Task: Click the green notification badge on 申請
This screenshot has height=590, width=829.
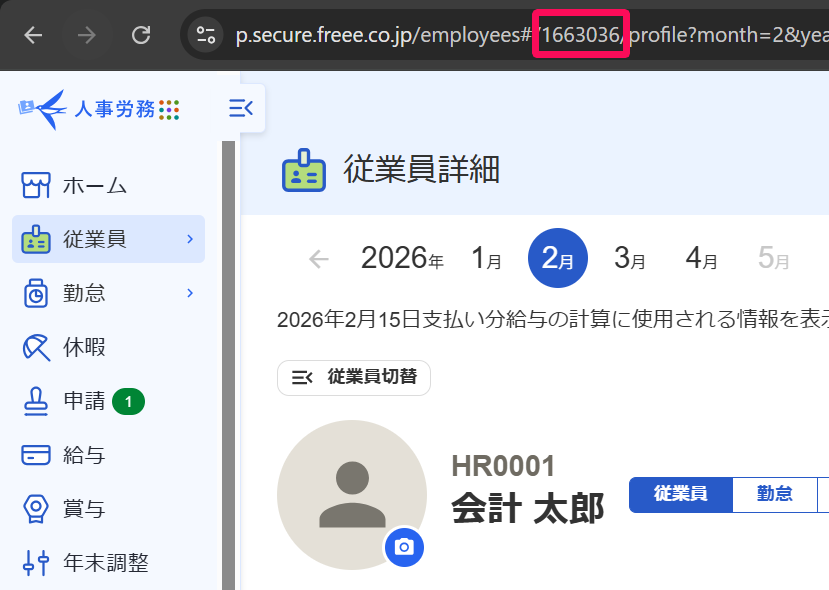Action: tap(128, 402)
